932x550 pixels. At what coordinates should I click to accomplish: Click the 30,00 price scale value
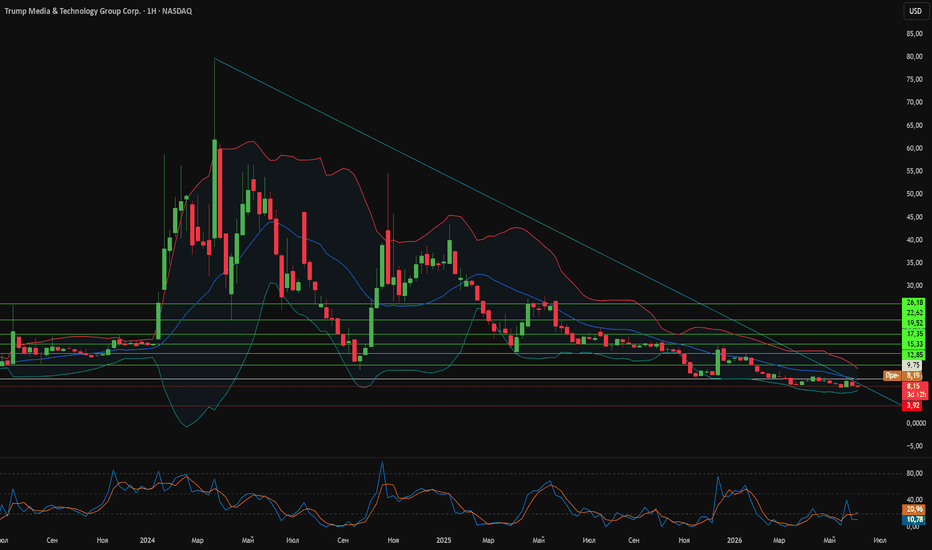coord(914,285)
